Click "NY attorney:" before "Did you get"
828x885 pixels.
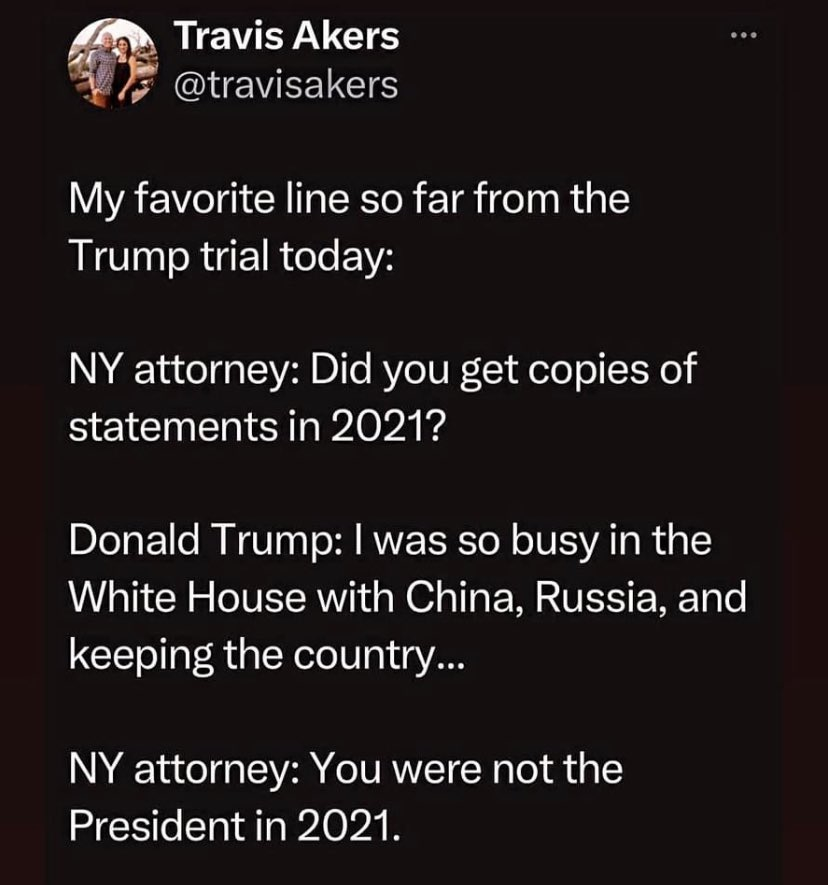point(186,370)
